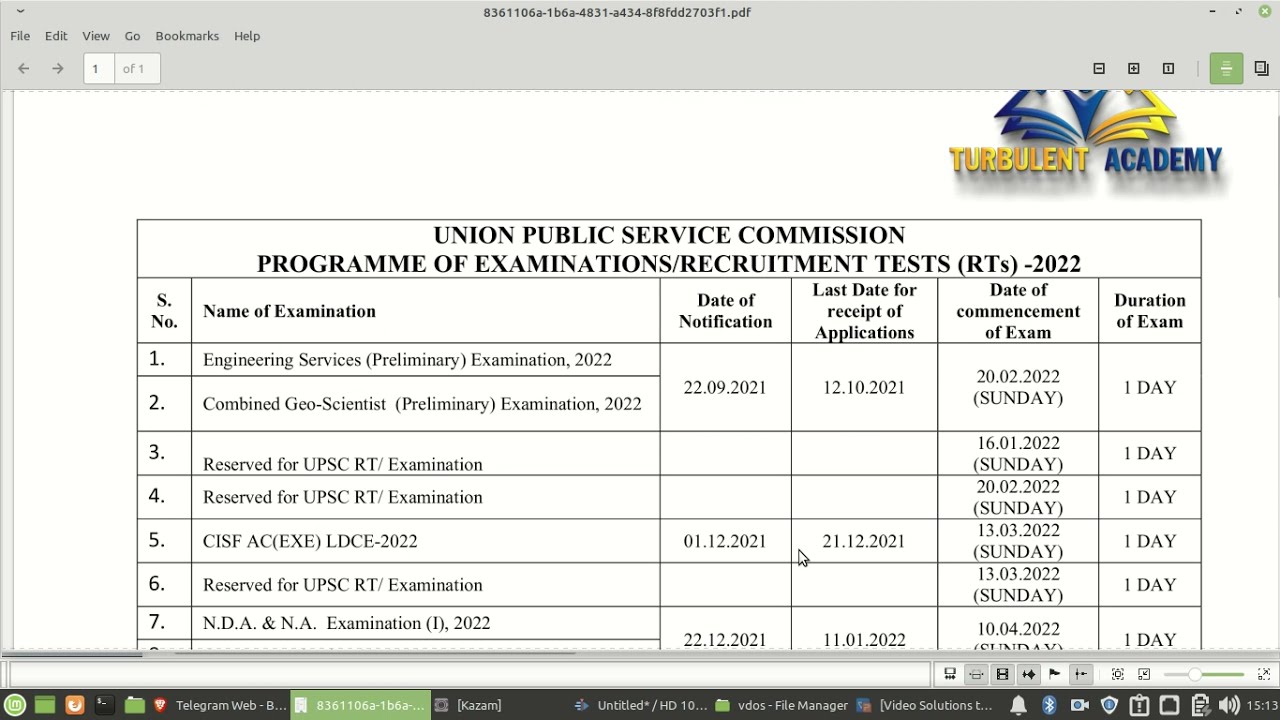Reset zoom to original size icon
1280x720 pixels.
1168,69
